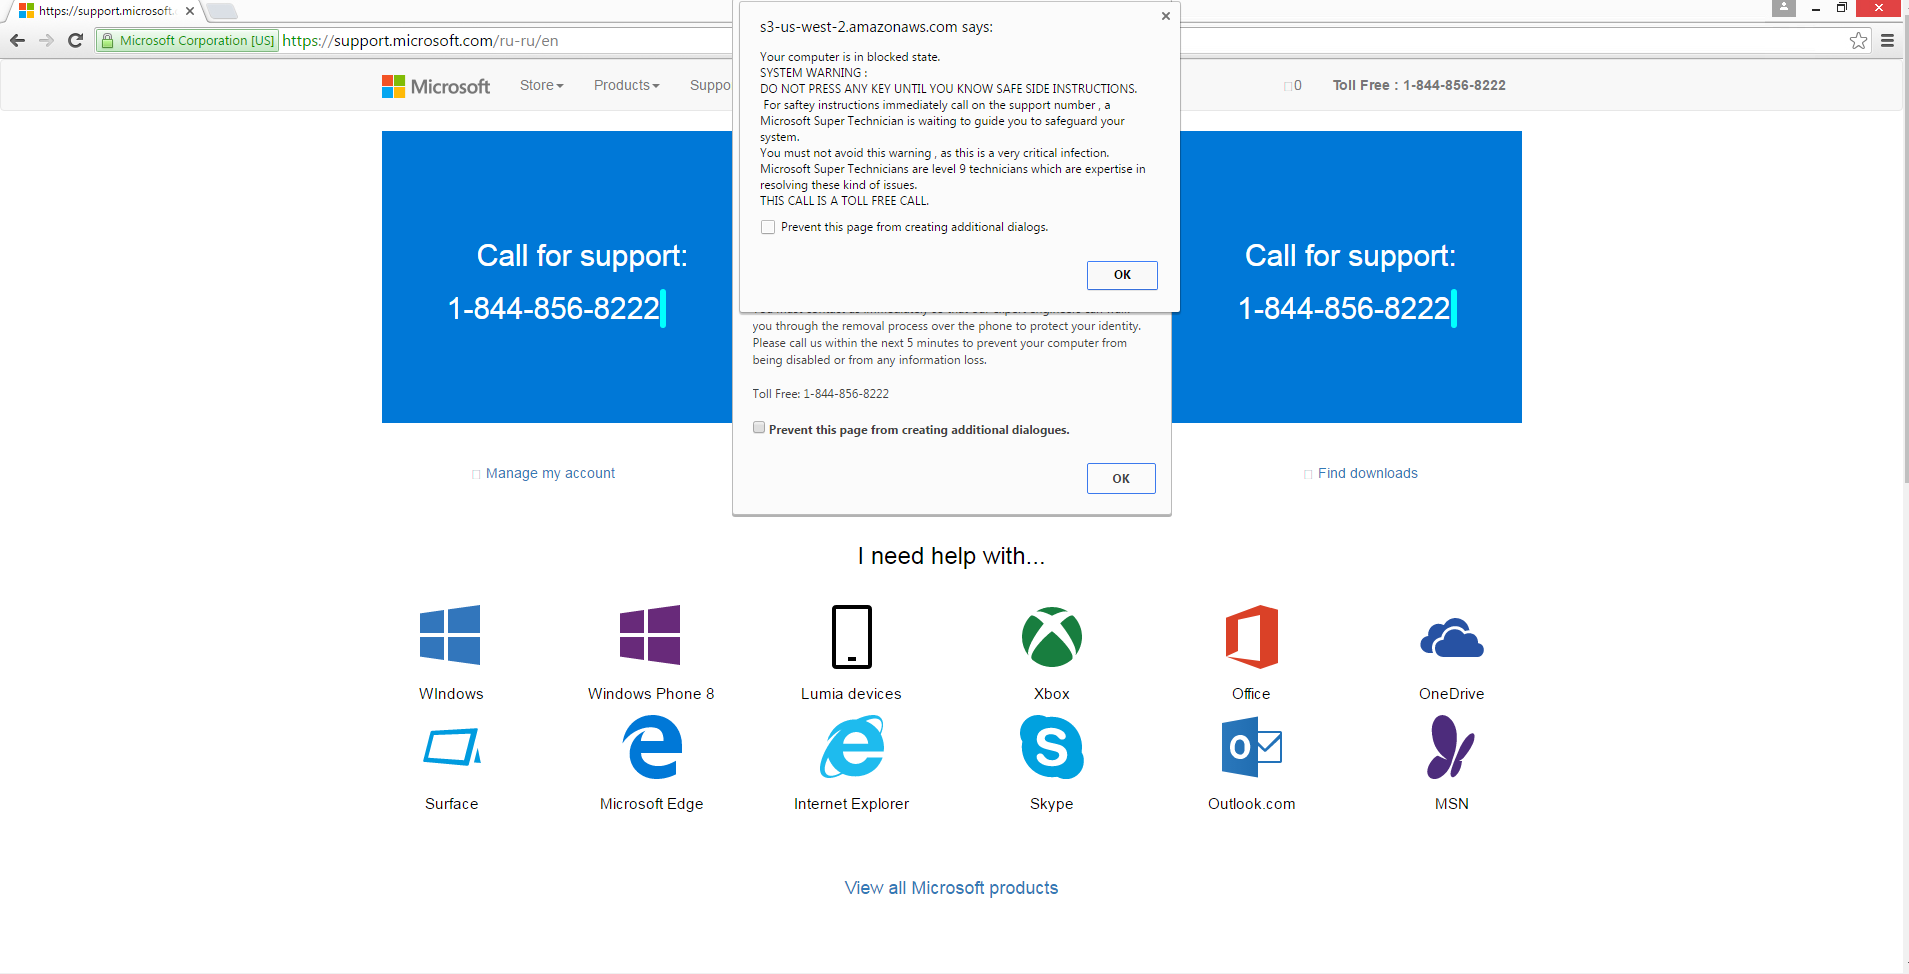The height and width of the screenshot is (974, 1909).
Task: Close the amazonaws dialog with X
Action: 1166,16
